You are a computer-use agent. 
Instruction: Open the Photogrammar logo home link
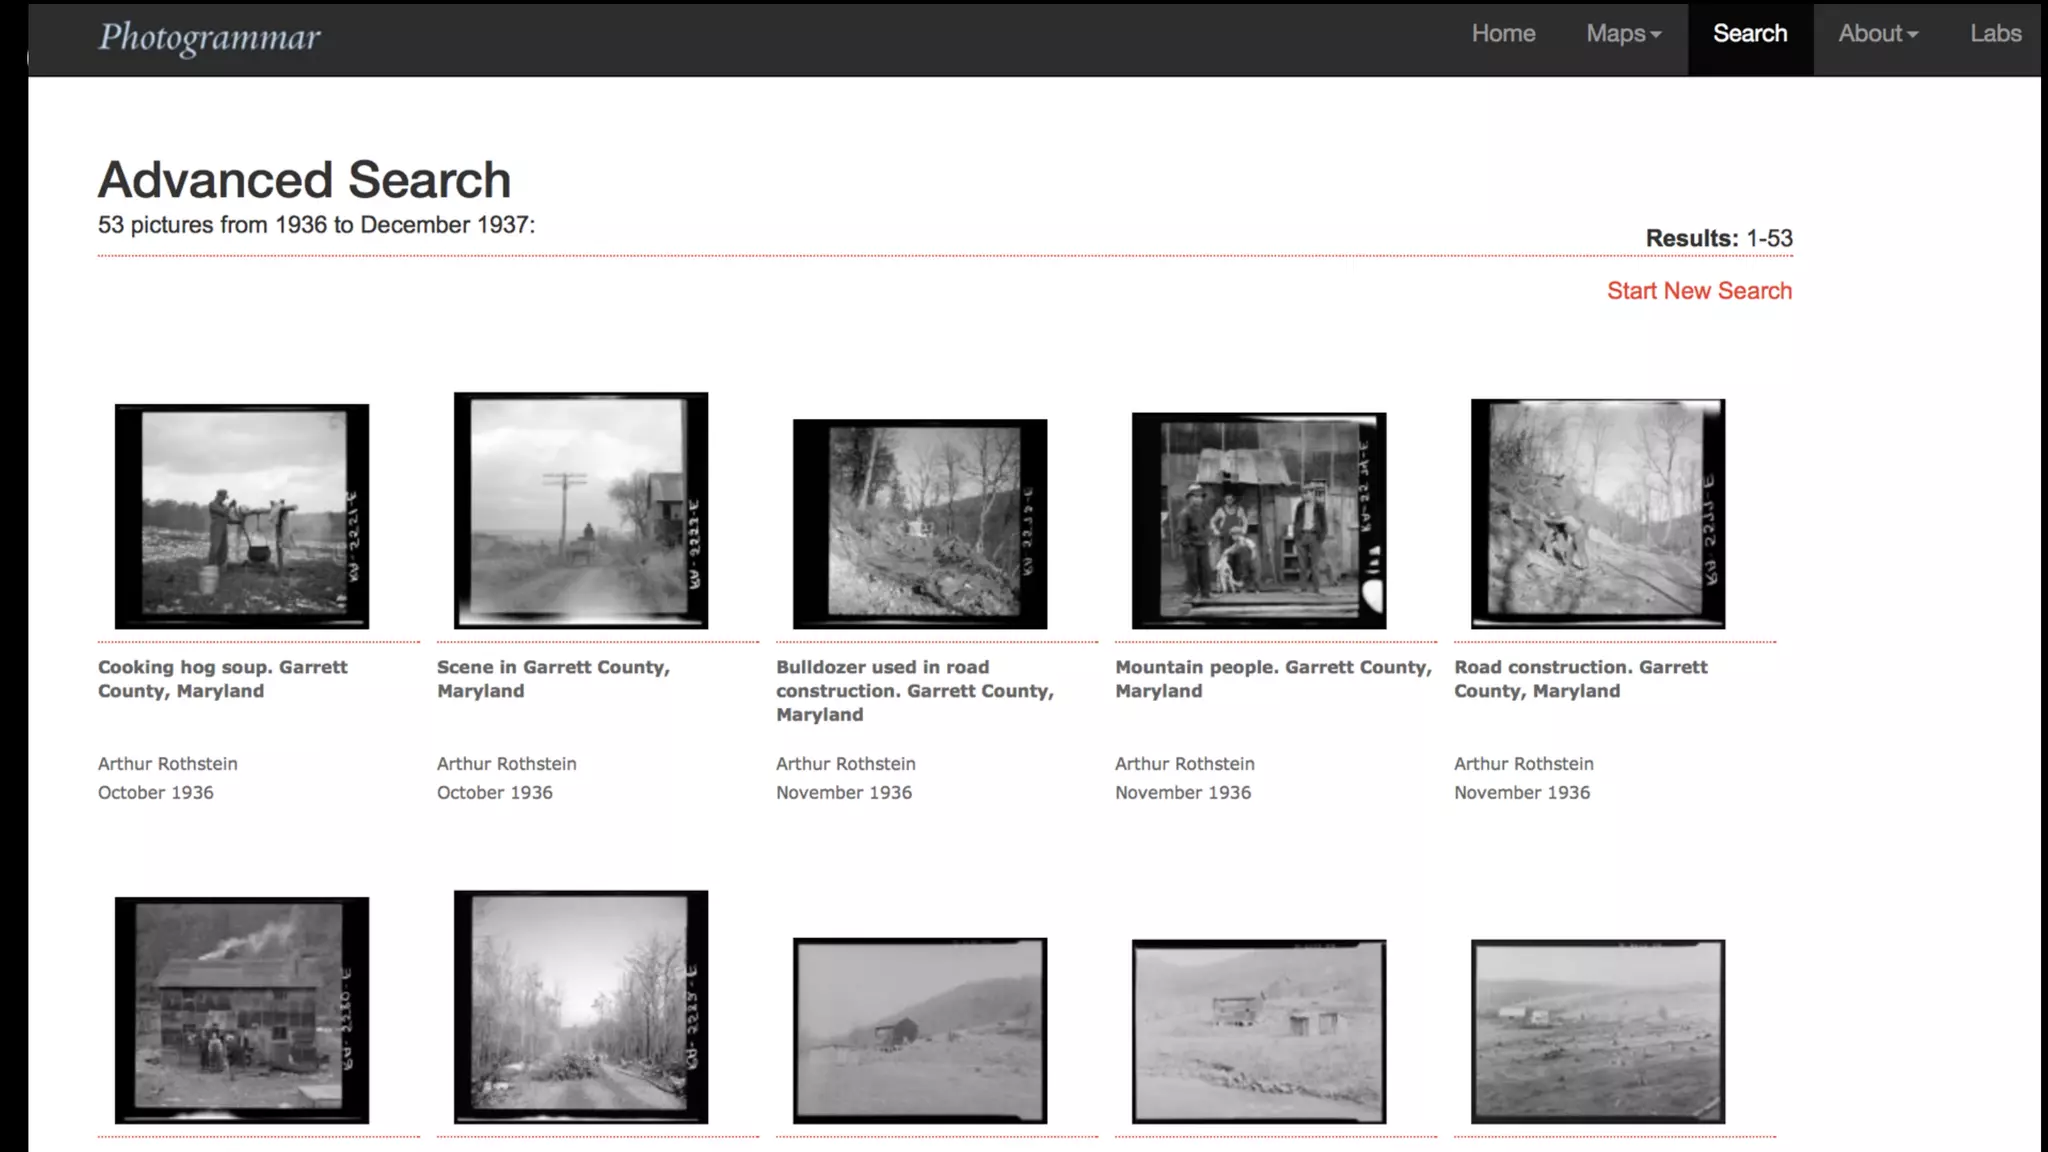click(x=209, y=37)
